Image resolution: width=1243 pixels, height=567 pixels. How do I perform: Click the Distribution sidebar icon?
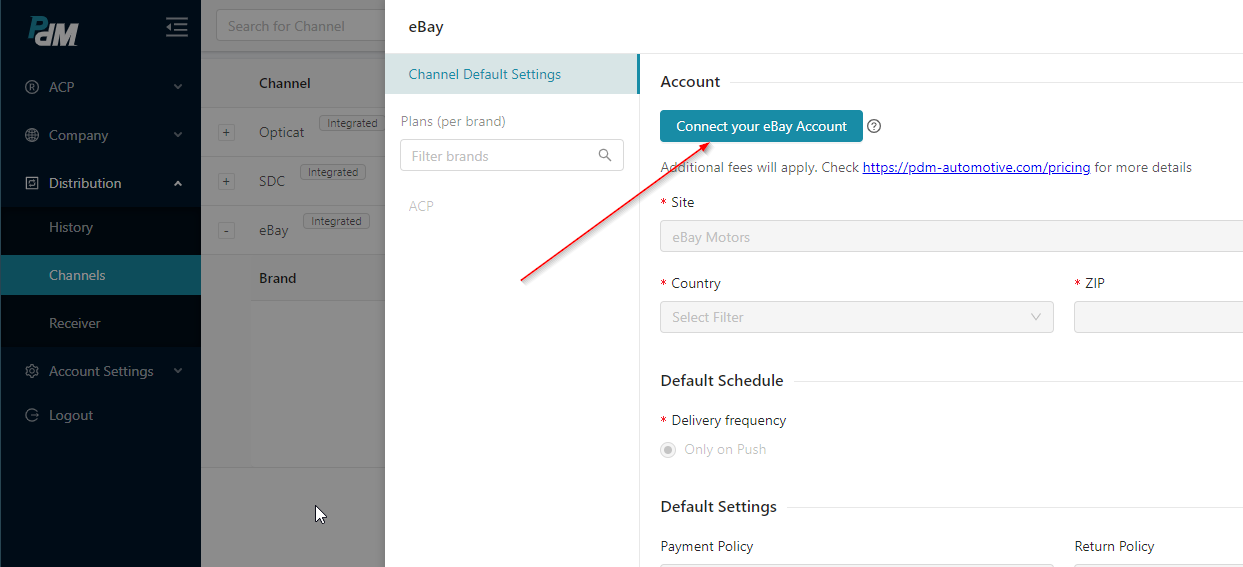(32, 183)
